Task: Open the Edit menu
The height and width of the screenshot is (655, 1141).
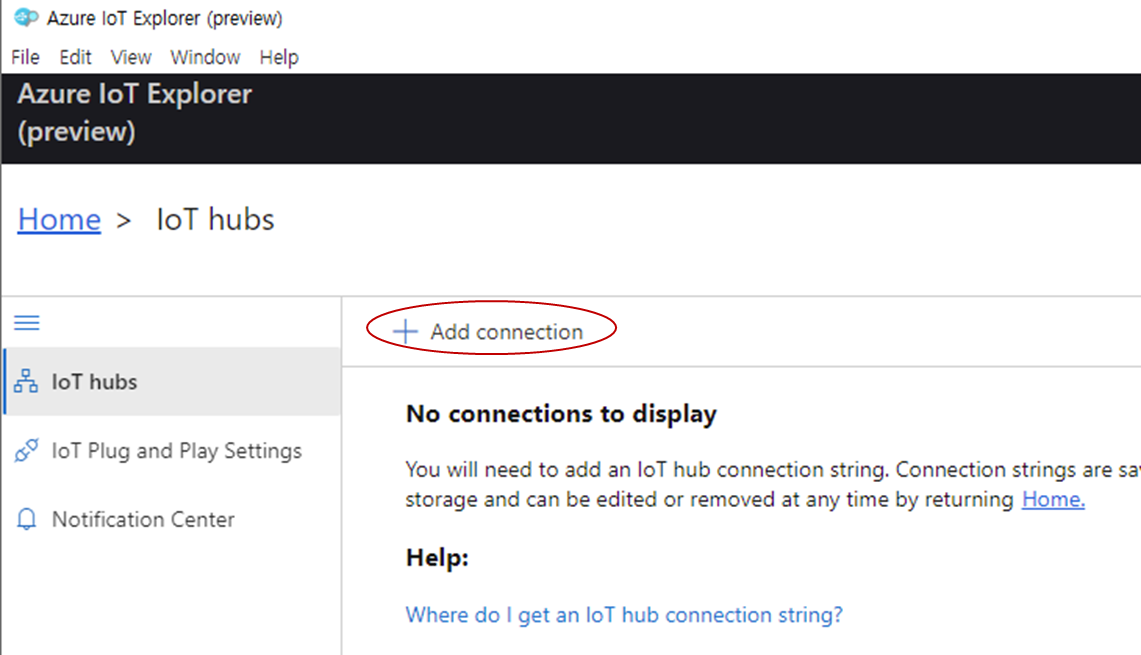Action: [x=75, y=57]
